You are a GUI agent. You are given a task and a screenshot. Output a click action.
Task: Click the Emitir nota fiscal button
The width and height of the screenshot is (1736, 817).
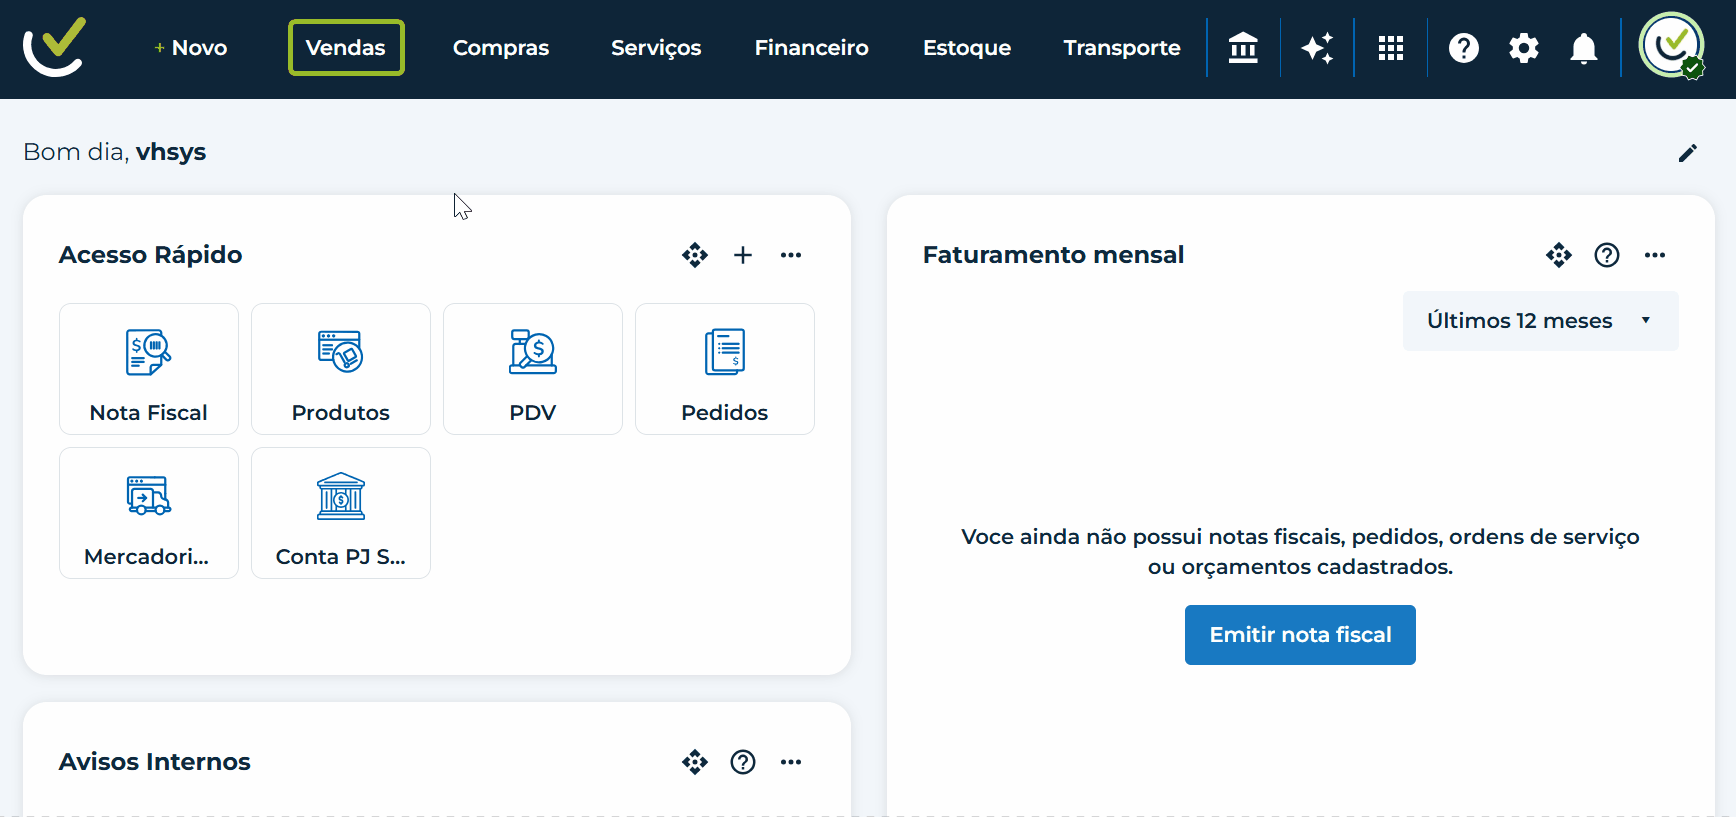click(x=1300, y=635)
